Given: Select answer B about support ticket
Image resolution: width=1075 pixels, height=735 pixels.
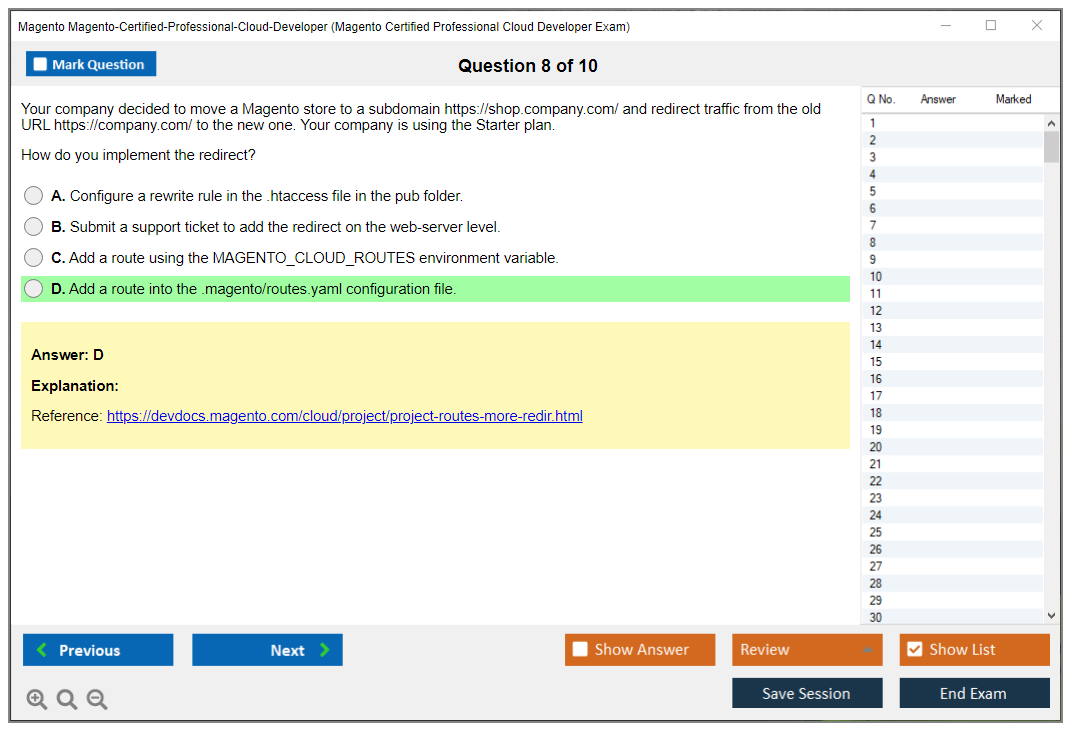Looking at the screenshot, I should (34, 227).
